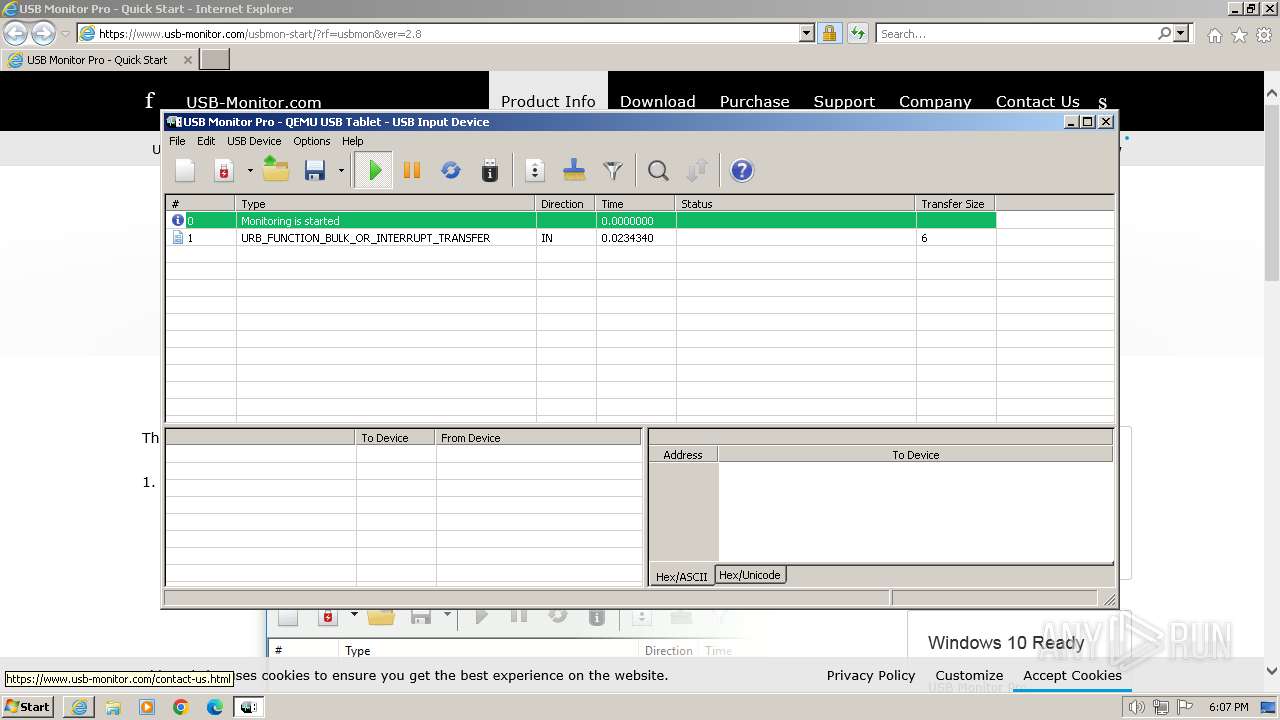This screenshot has width=1280, height=720.
Task: Open the Download page link
Action: [x=657, y=101]
